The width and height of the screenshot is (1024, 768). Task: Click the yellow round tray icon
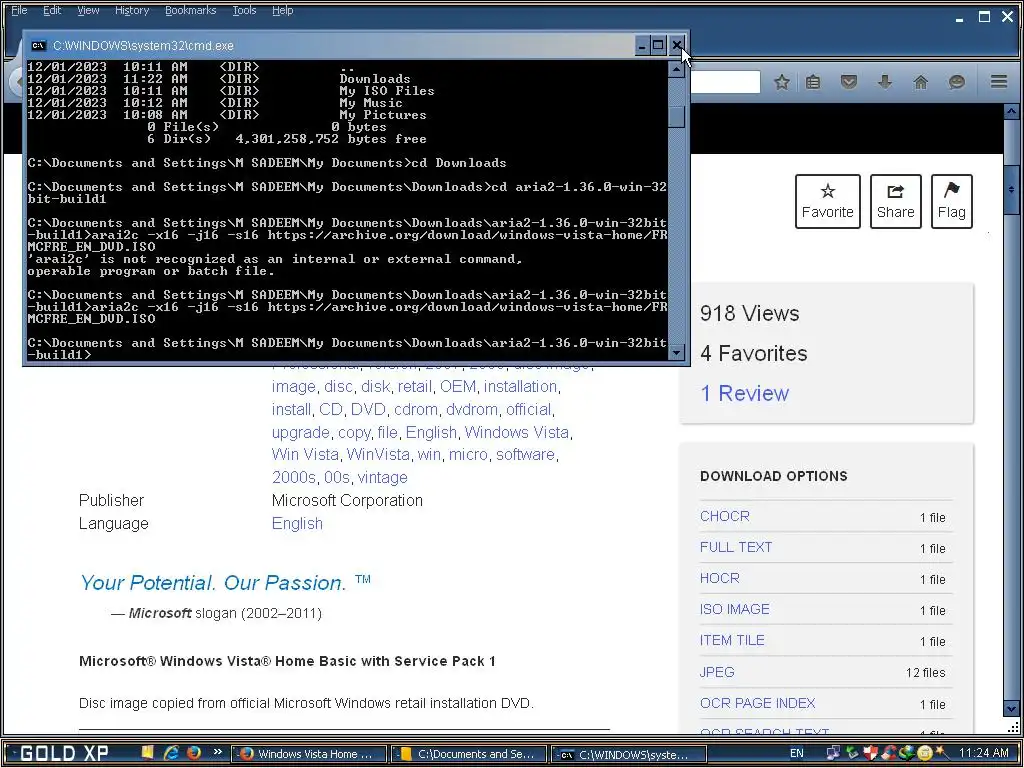tap(923, 753)
